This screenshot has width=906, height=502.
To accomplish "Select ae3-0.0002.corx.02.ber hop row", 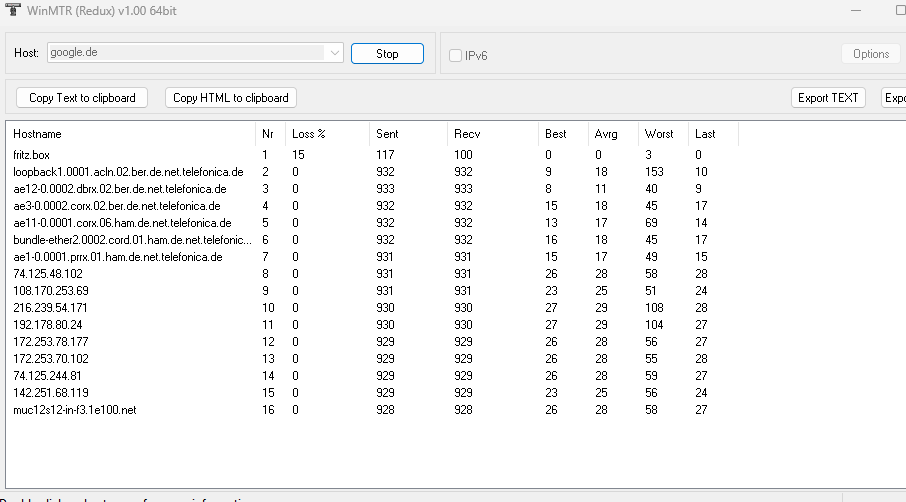I will [372, 206].
